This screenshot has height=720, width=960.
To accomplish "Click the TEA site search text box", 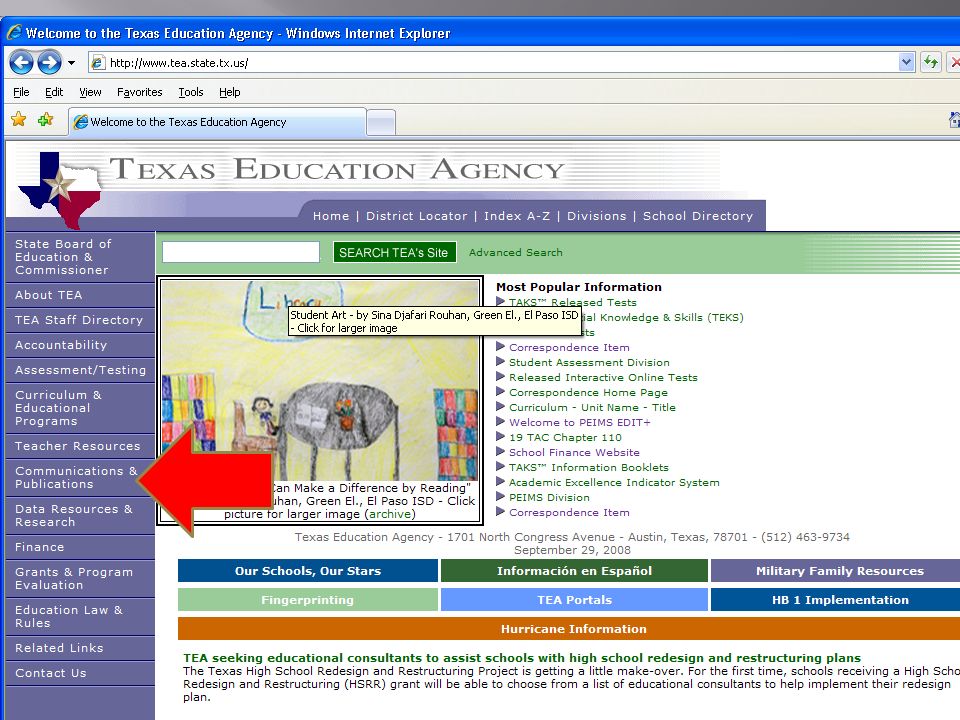I will (241, 252).
